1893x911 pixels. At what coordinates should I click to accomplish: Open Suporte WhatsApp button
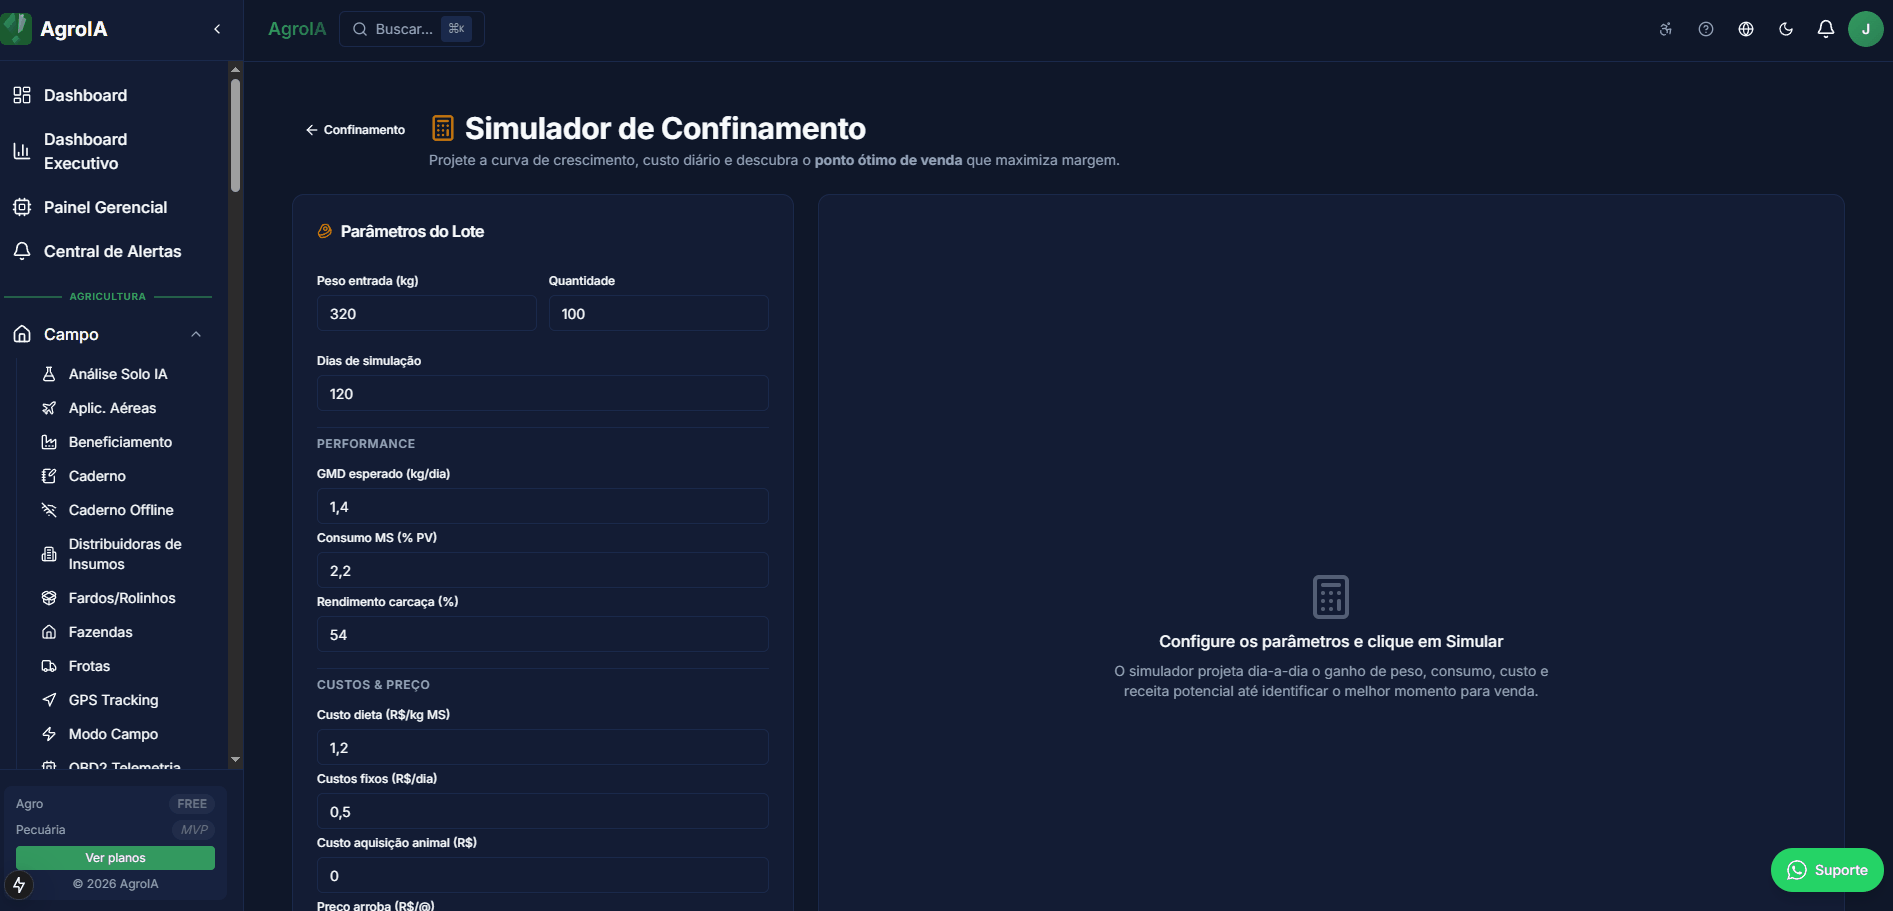click(x=1827, y=870)
